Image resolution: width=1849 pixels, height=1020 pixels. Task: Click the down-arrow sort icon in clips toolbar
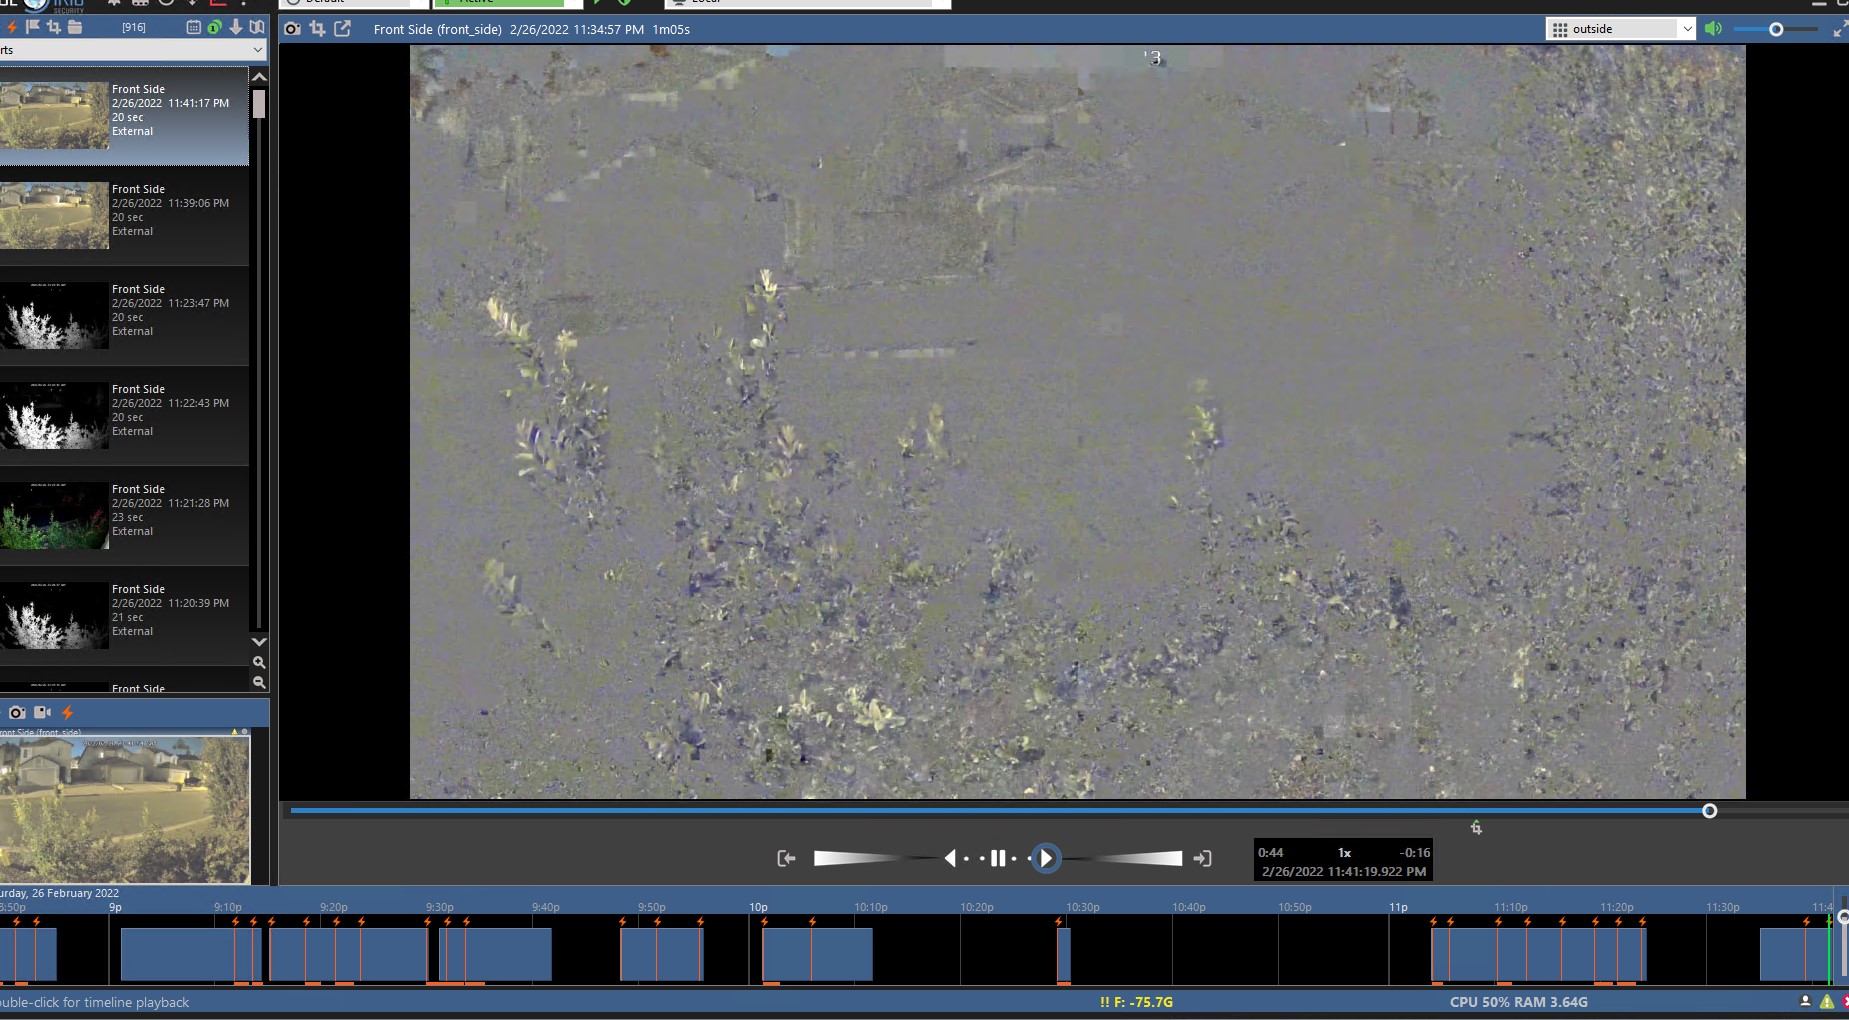click(236, 27)
